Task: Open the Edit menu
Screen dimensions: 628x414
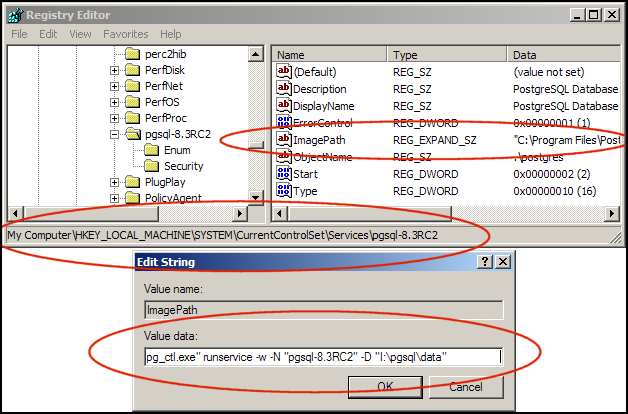Action: 48,34
